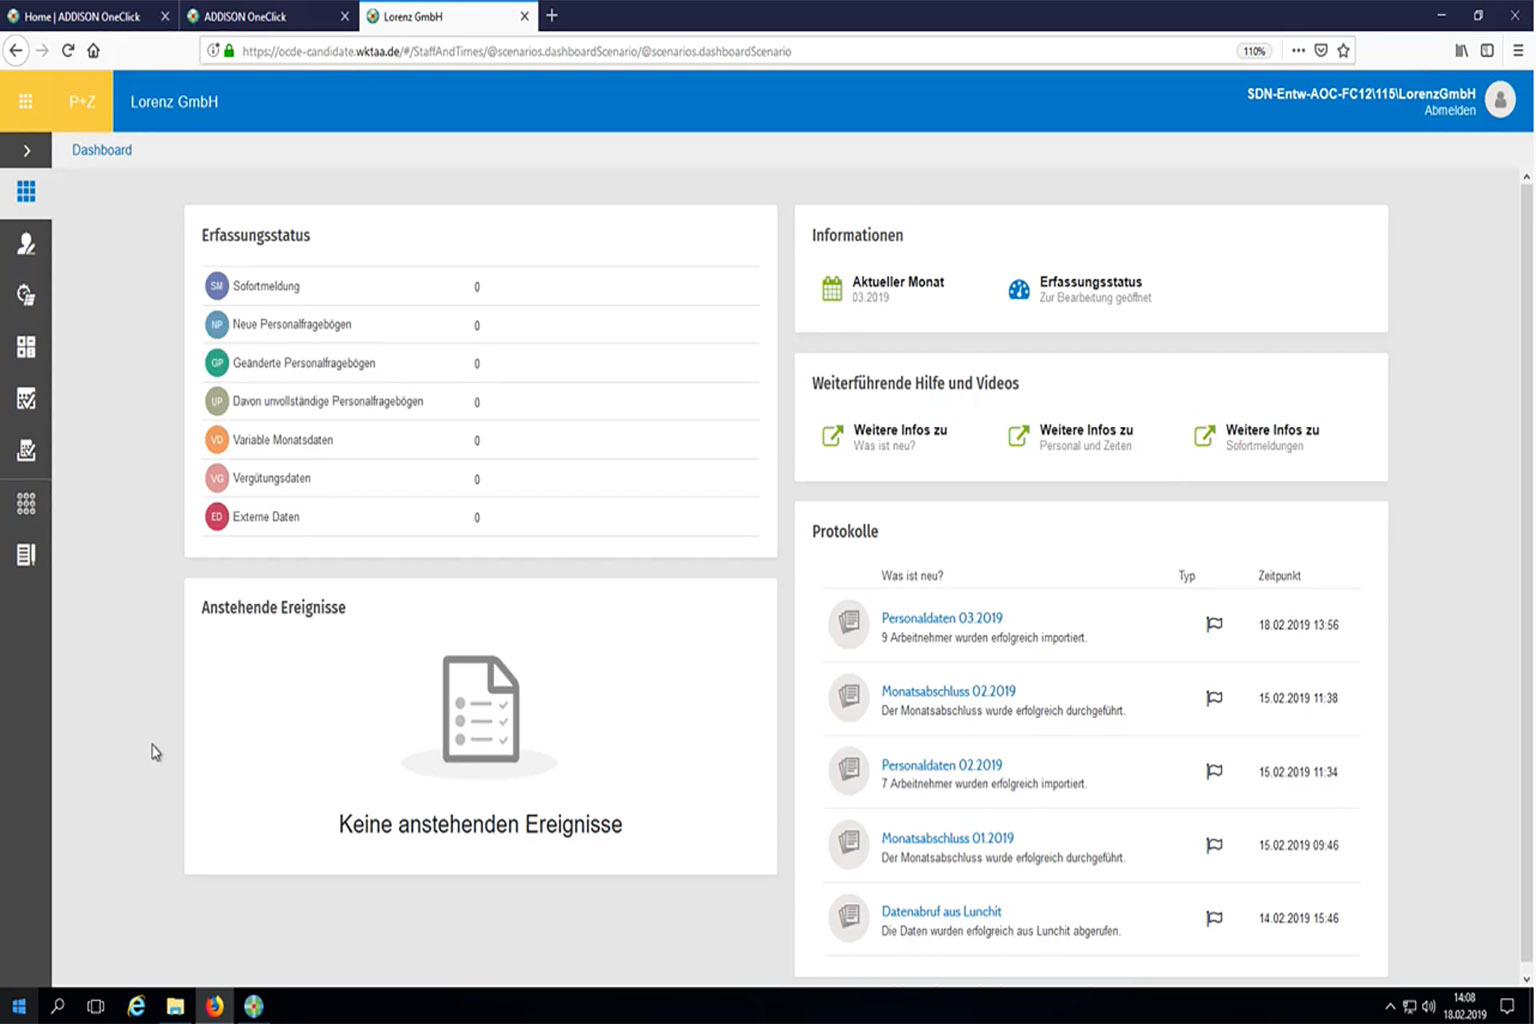Open Firefox three-dot page actions menu

pos(1298,51)
